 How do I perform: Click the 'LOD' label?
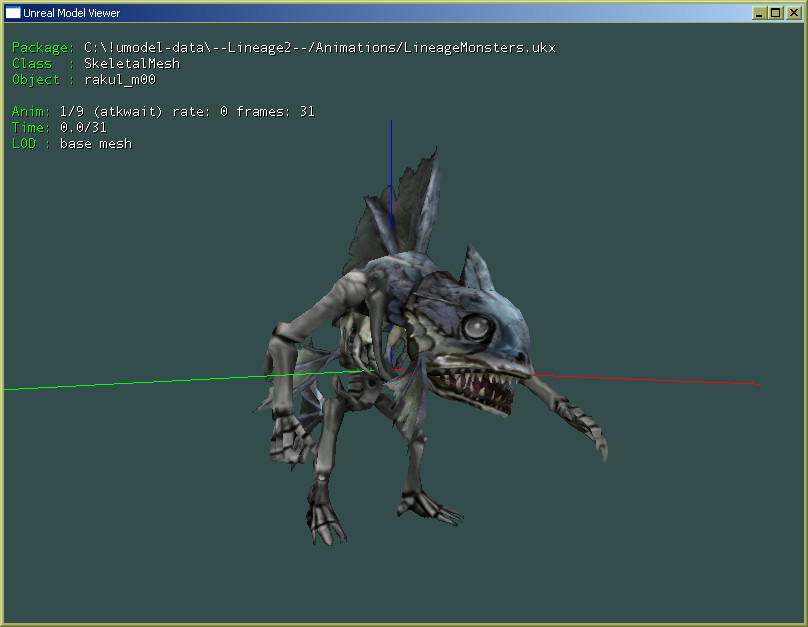(x=24, y=143)
